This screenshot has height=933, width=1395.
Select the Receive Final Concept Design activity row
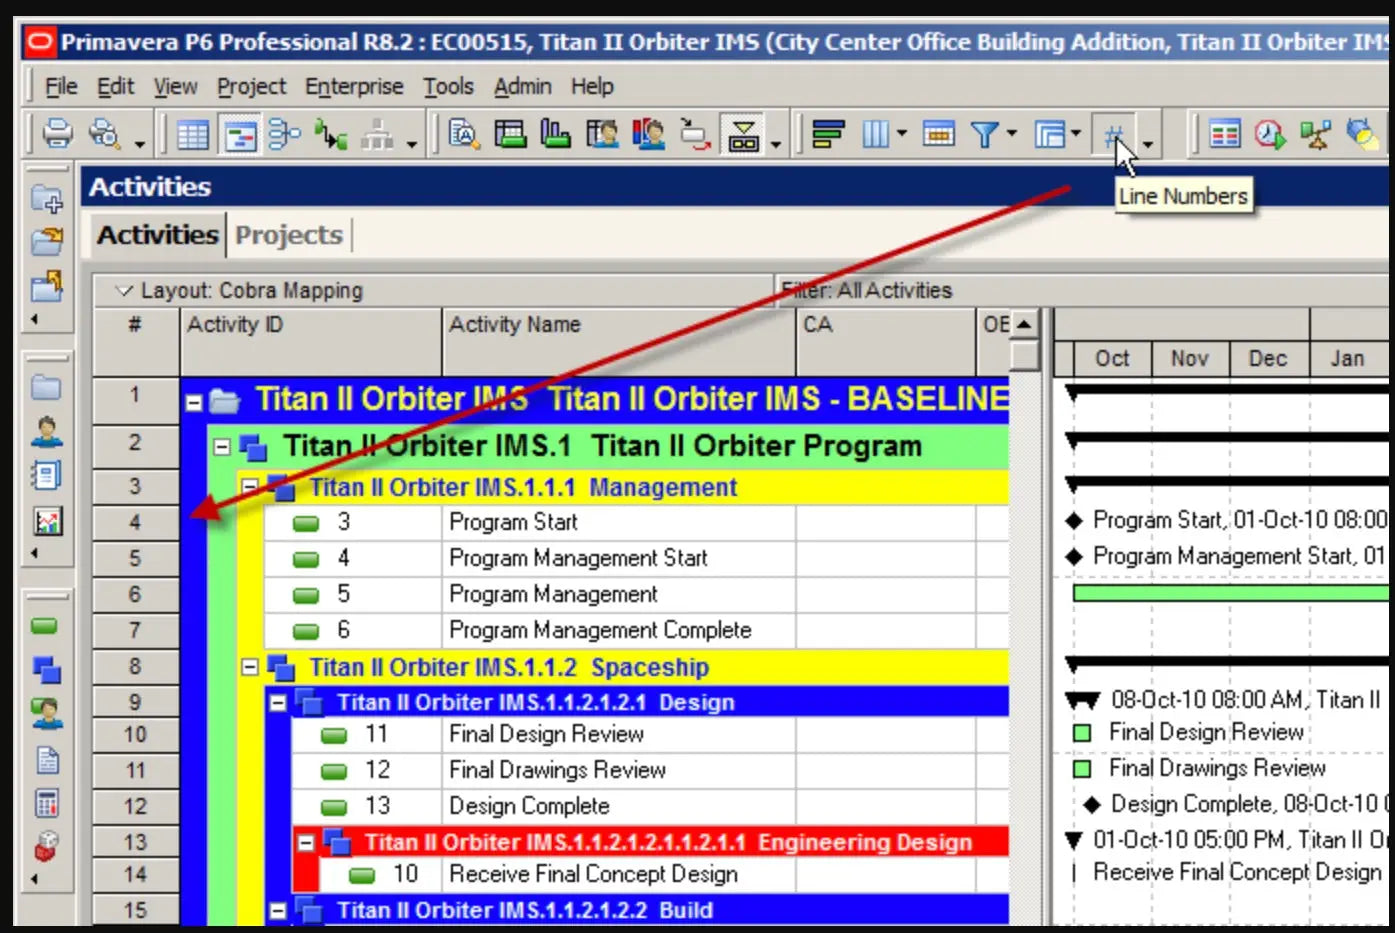[594, 873]
